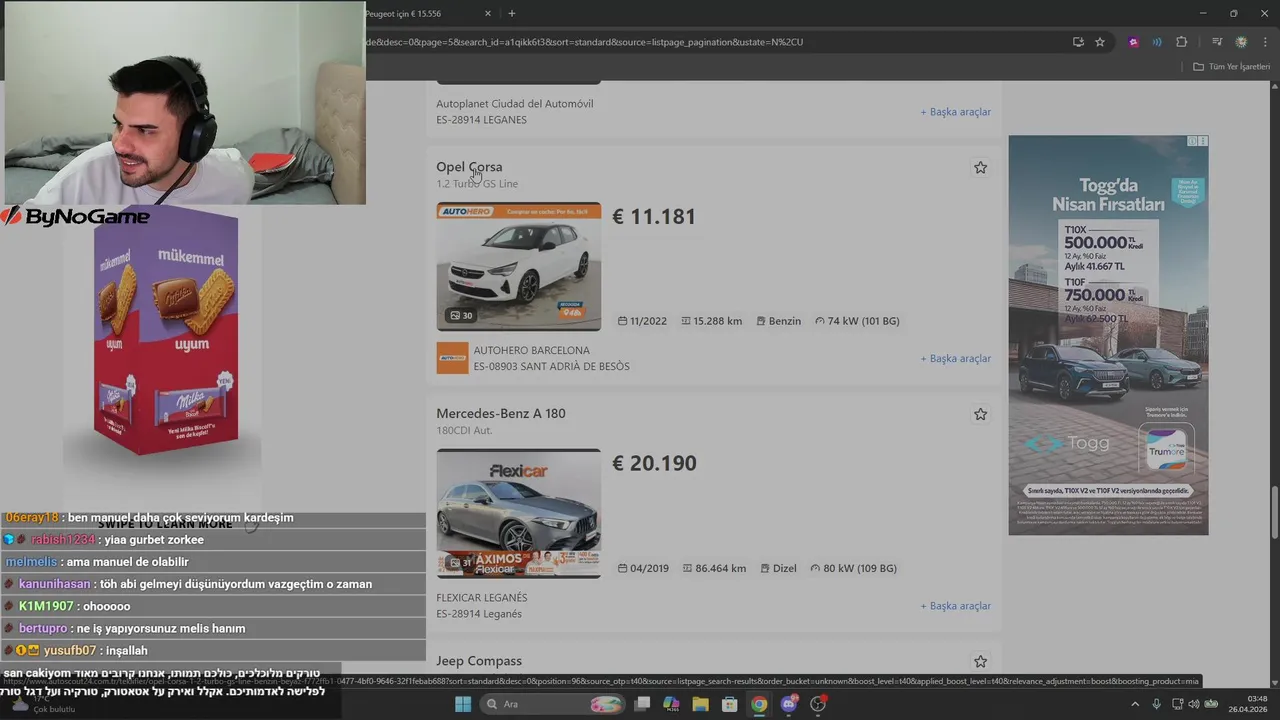Open the Windows Start menu
The width and height of the screenshot is (1280, 720).
463,705
